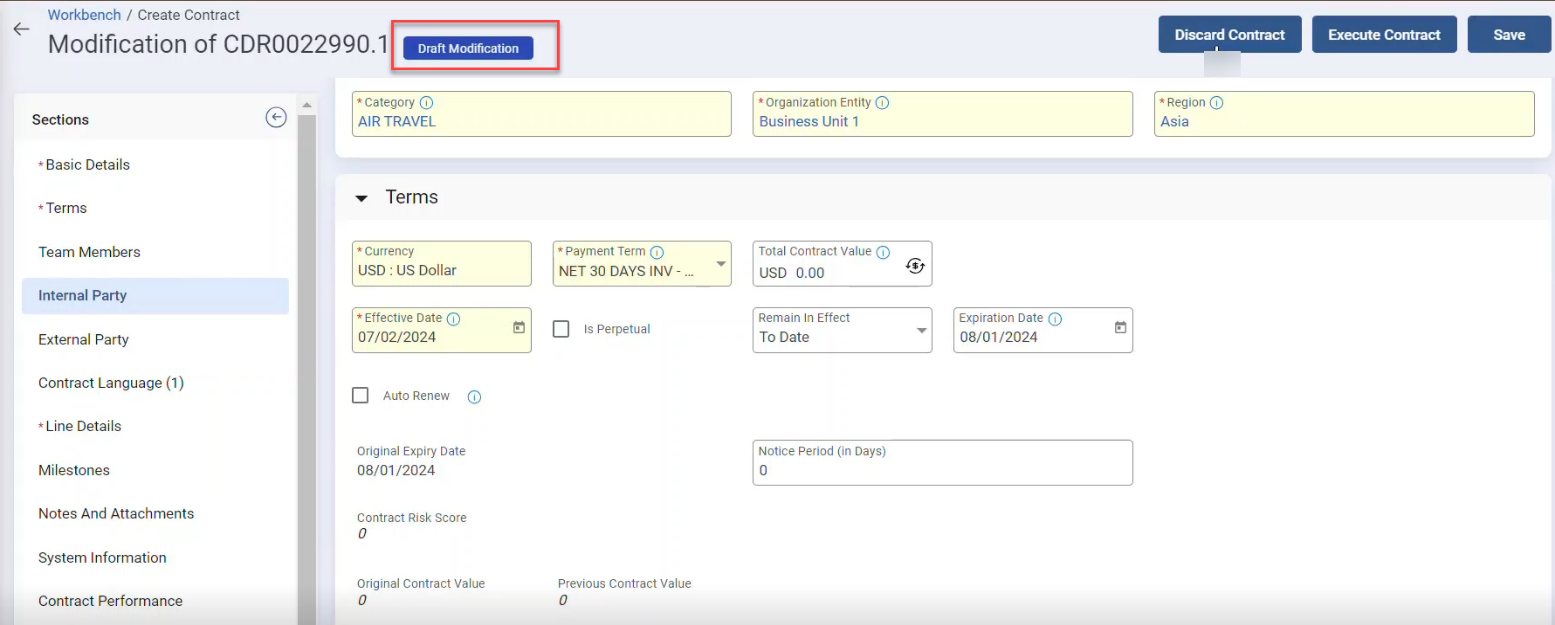Enable the Is Perpetual checkbox
This screenshot has width=1555, height=625.
(x=562, y=329)
